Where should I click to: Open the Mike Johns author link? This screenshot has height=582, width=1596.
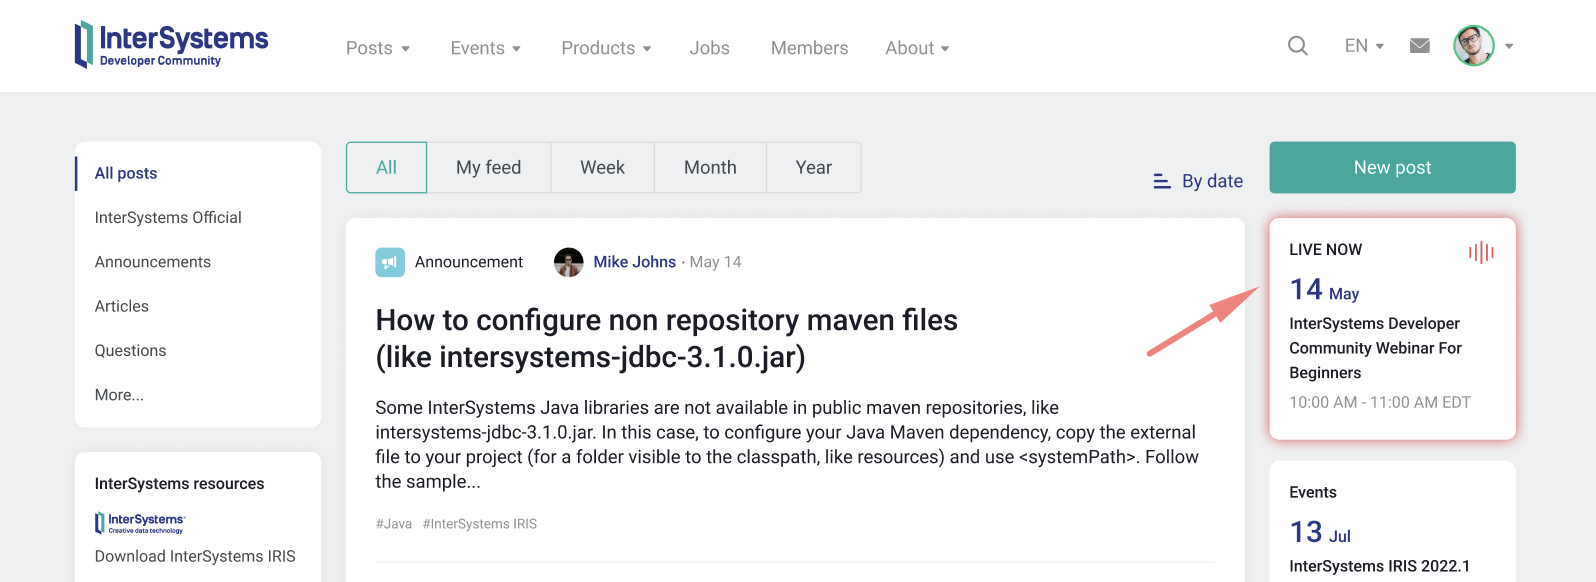(x=634, y=262)
